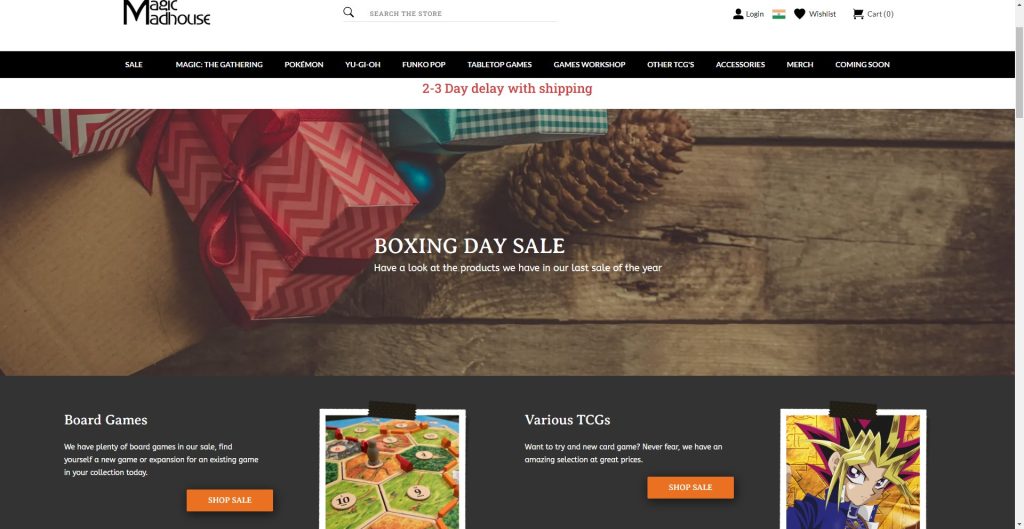
Task: Click the magnifying glass search icon
Action: [349, 12]
